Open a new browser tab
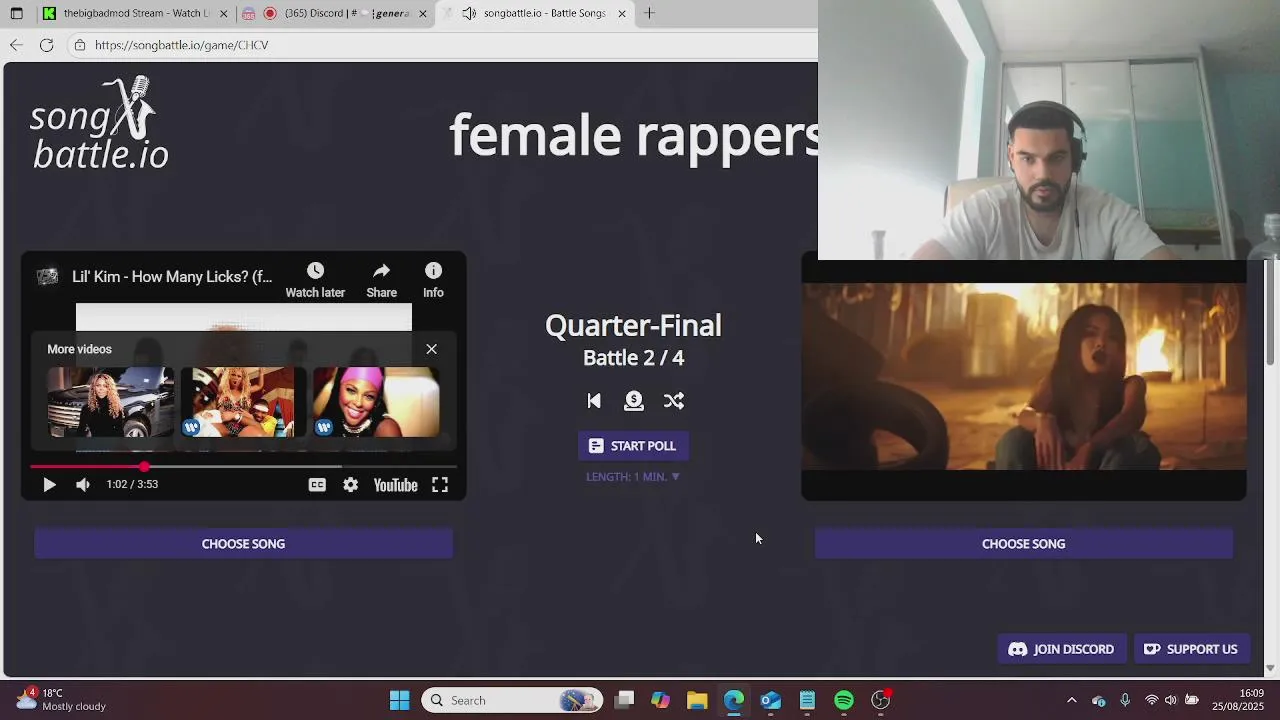Viewport: 1280px width, 720px height. point(649,13)
